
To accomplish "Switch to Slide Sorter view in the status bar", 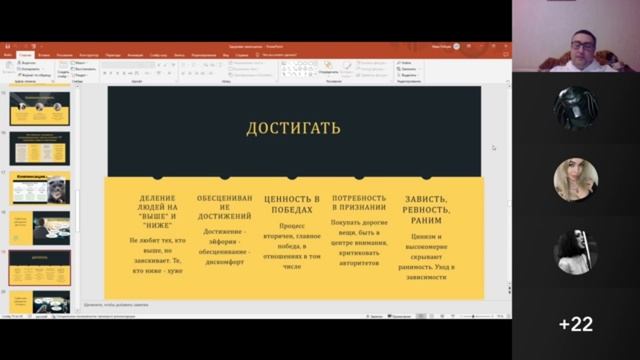I will 432,316.
